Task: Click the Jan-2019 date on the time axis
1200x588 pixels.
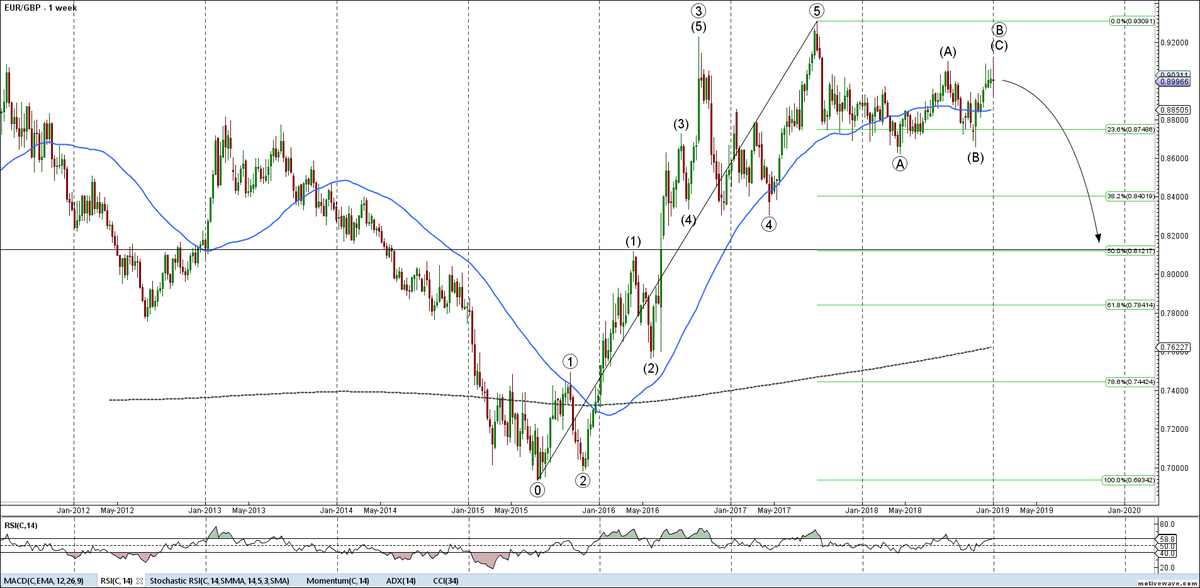Action: coord(992,509)
